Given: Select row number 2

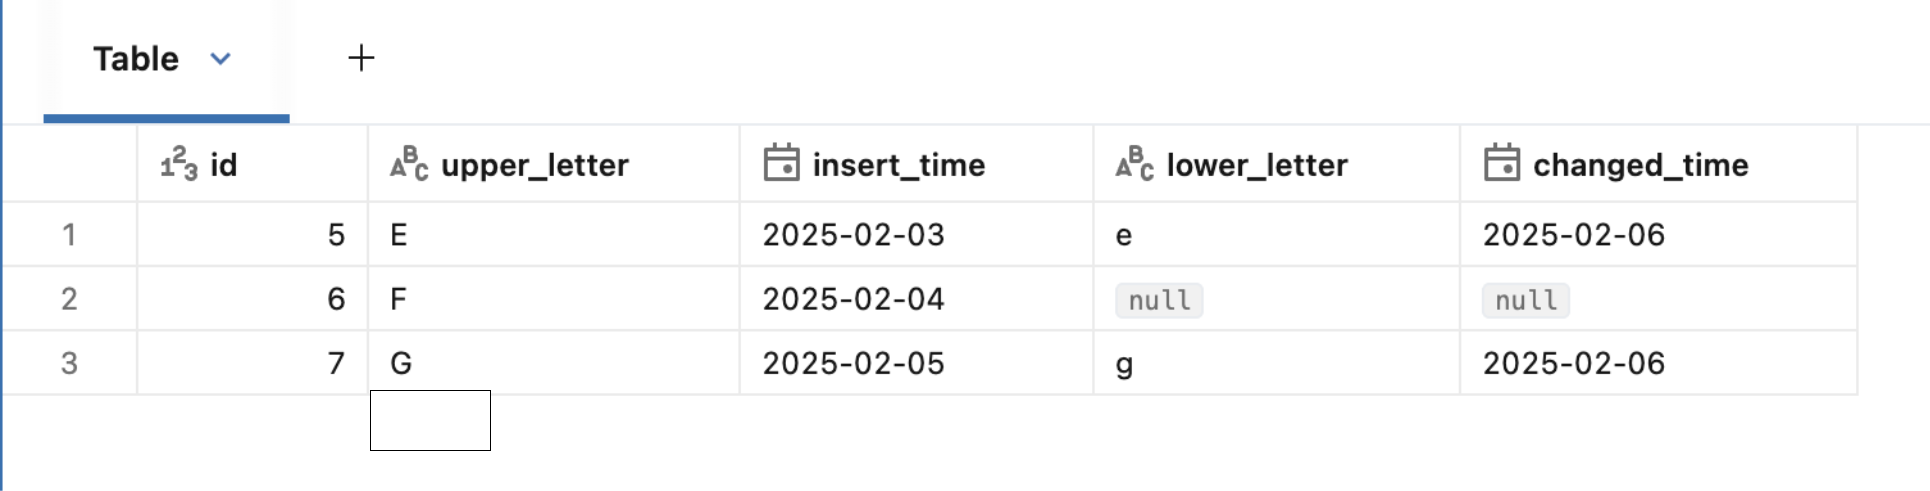Looking at the screenshot, I should click(69, 299).
